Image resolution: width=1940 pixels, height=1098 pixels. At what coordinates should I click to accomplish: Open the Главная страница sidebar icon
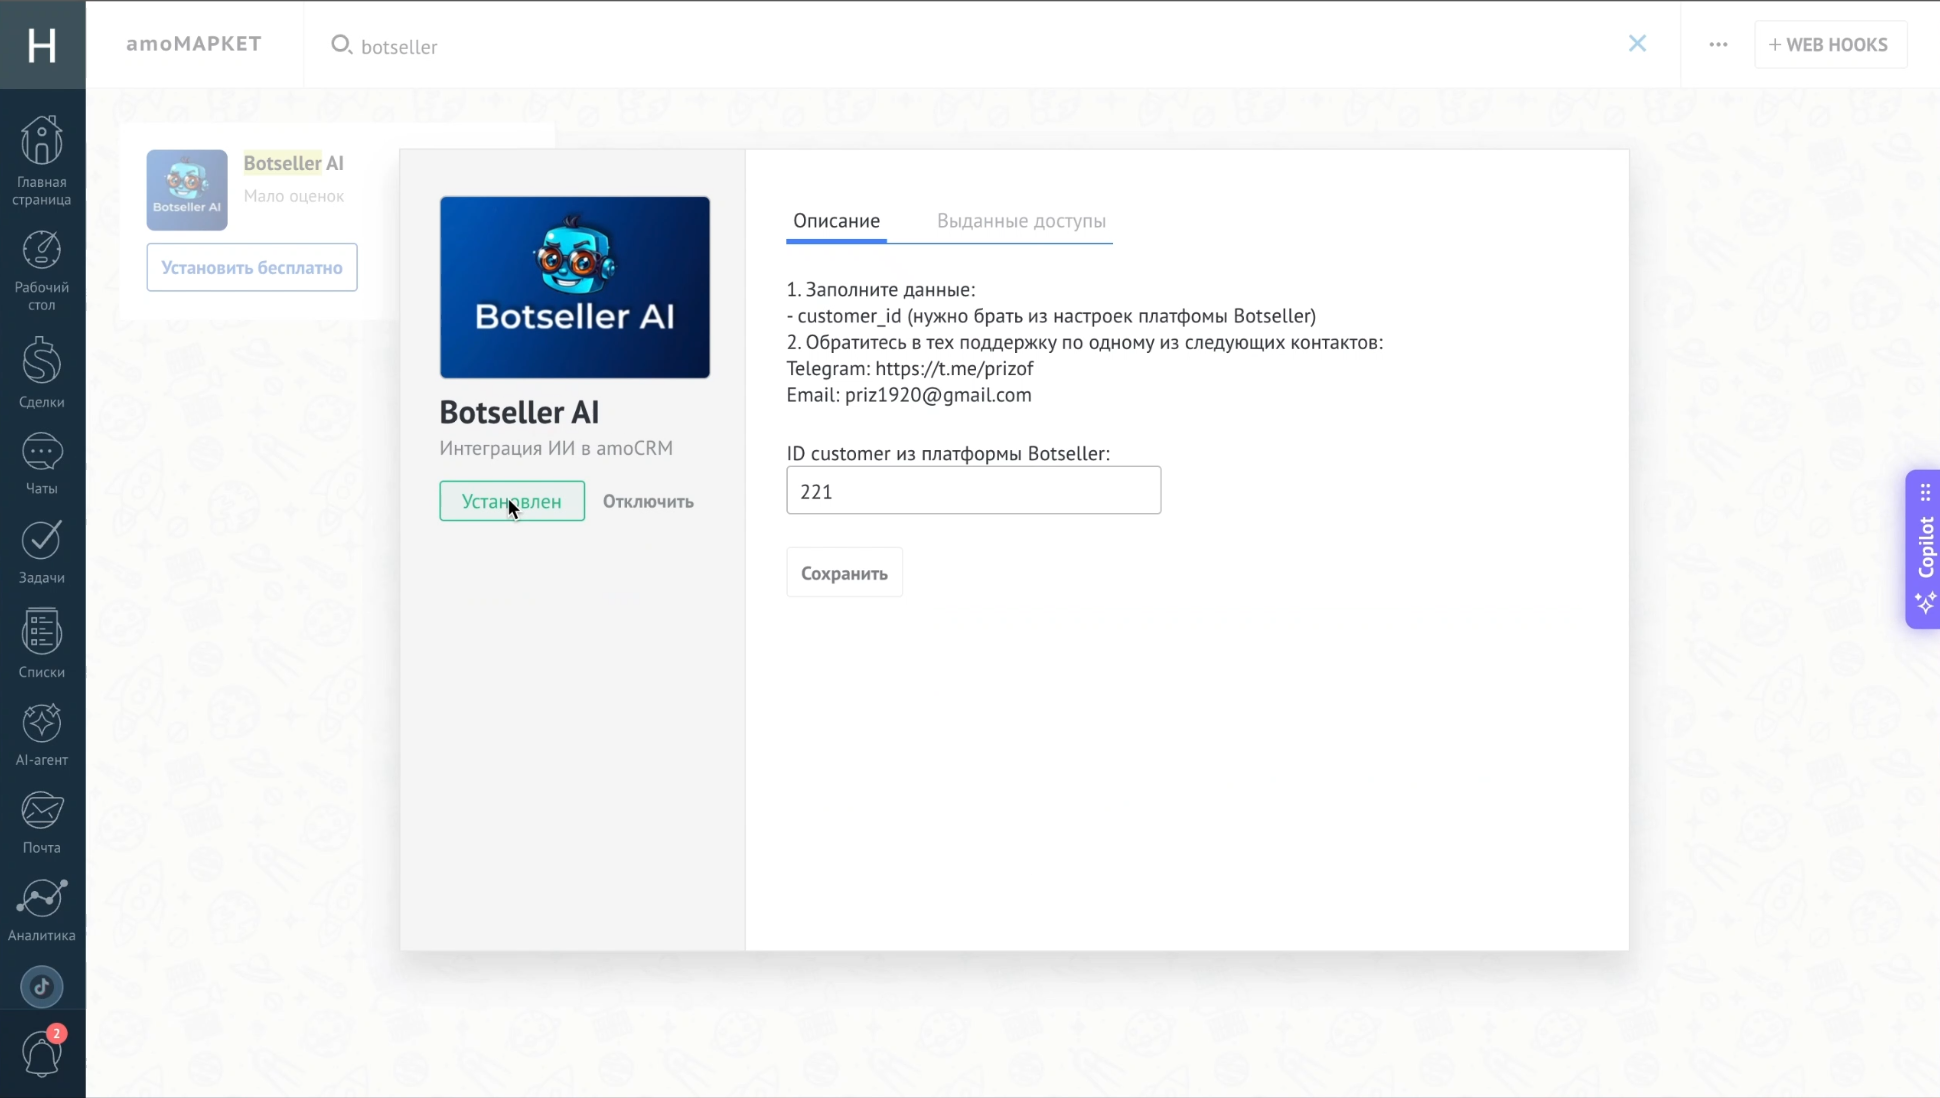click(x=42, y=160)
